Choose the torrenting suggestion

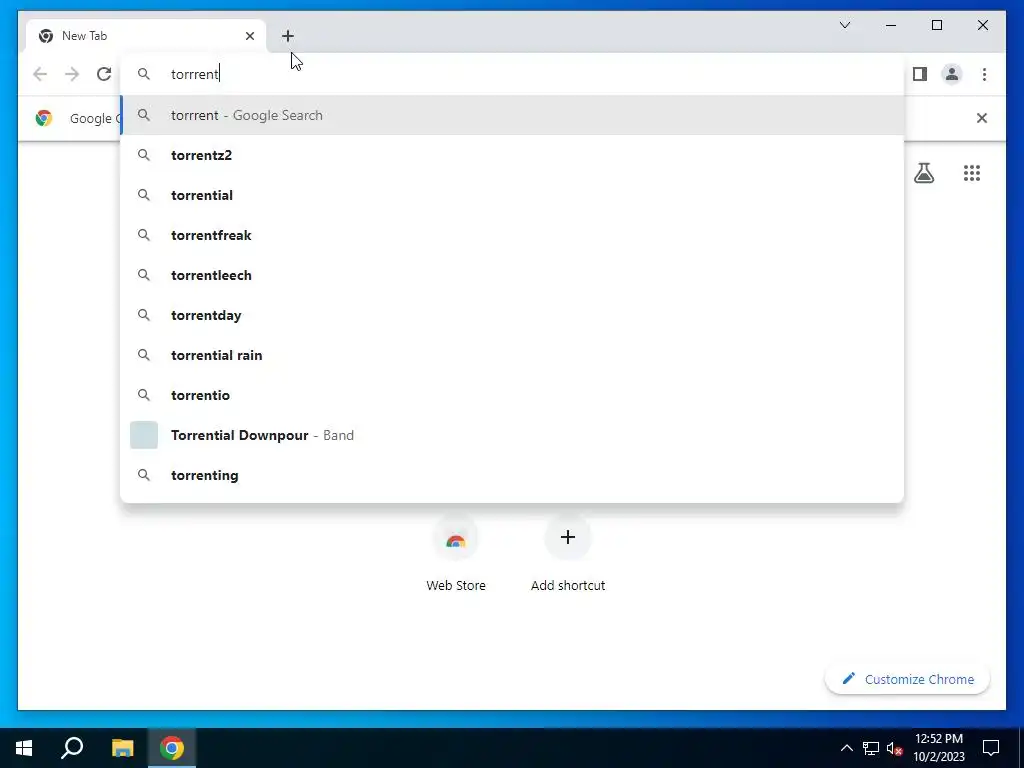tap(512, 475)
